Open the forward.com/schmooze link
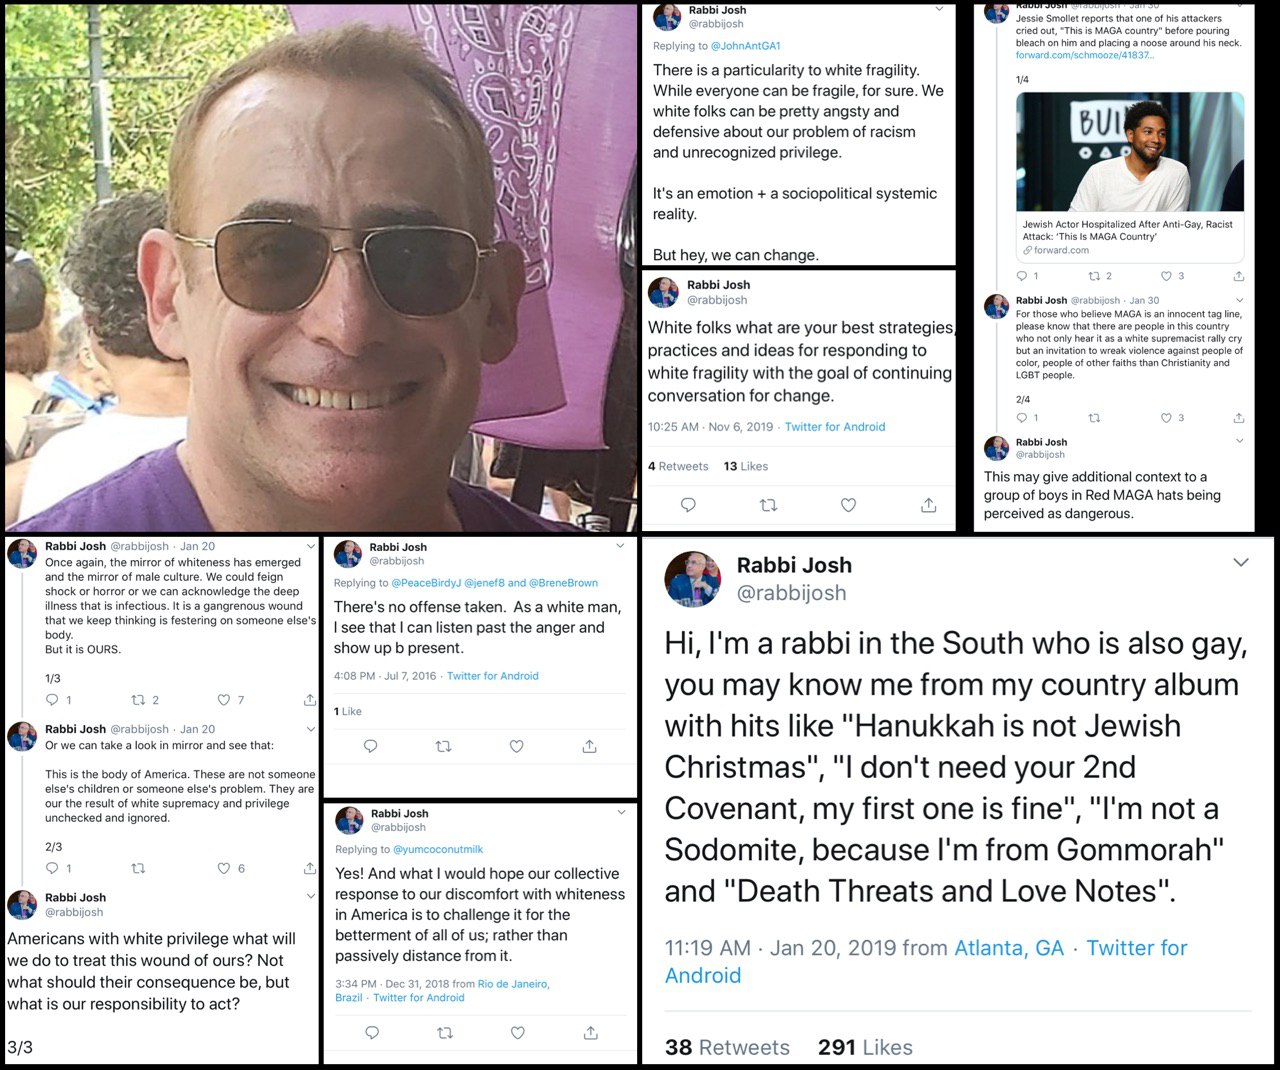This screenshot has height=1070, width=1280. (1085, 55)
